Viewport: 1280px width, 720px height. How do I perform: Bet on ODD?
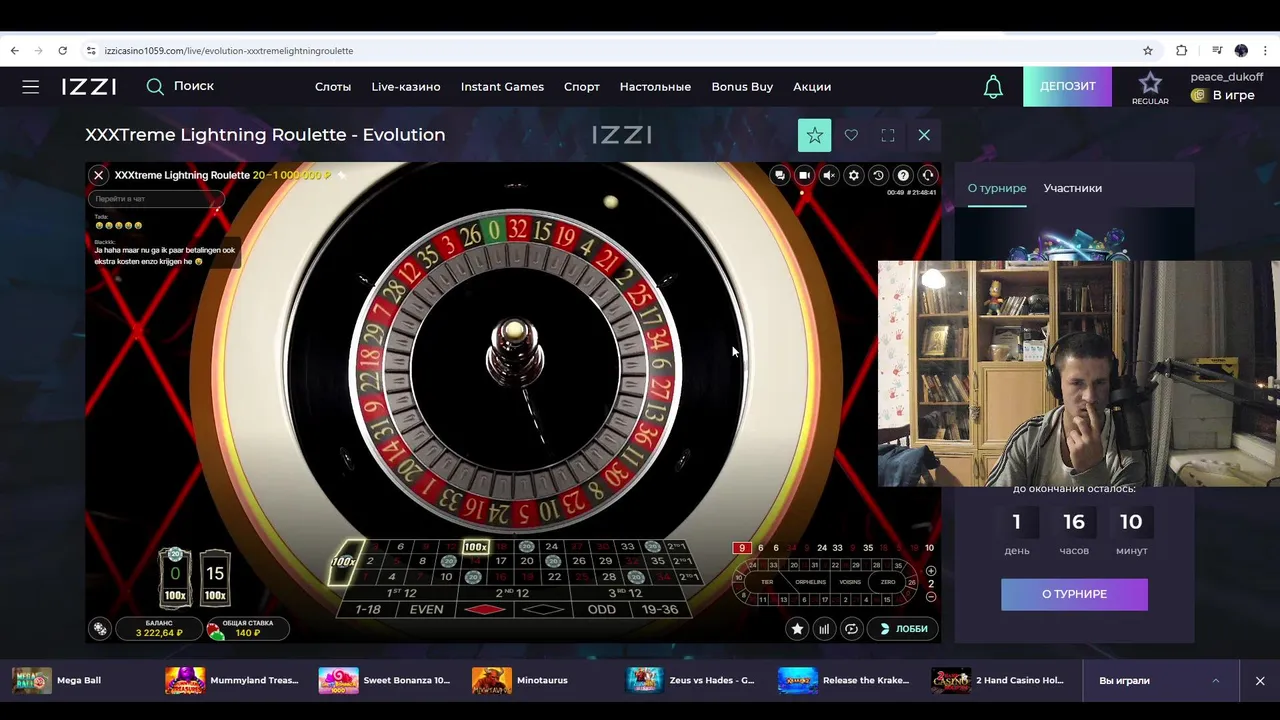tap(601, 609)
